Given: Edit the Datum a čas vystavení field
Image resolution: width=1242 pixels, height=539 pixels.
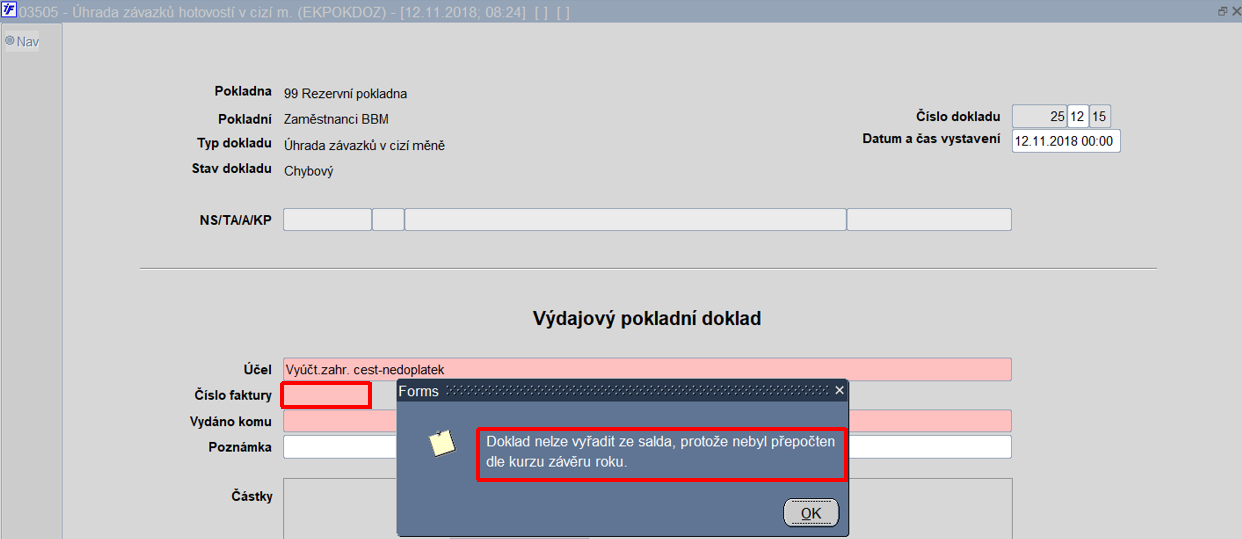Looking at the screenshot, I should pos(1066,141).
